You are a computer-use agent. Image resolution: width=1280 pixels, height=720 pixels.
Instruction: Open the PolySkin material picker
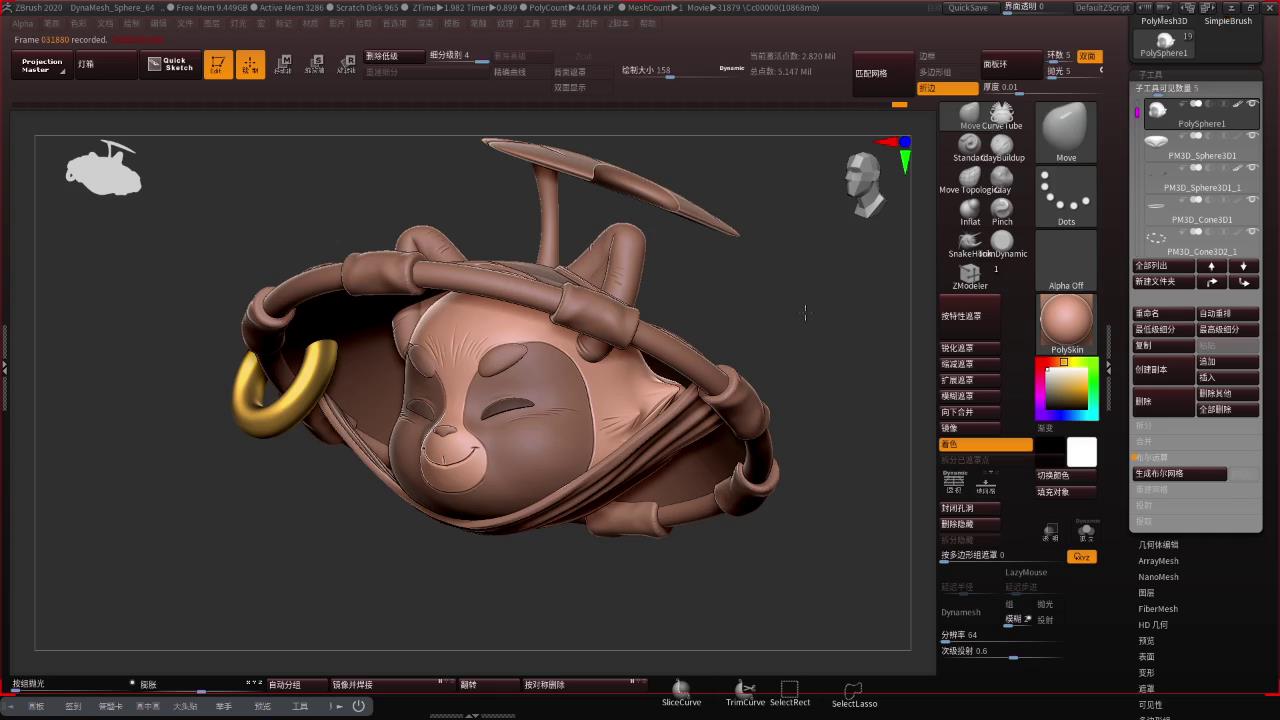1066,324
